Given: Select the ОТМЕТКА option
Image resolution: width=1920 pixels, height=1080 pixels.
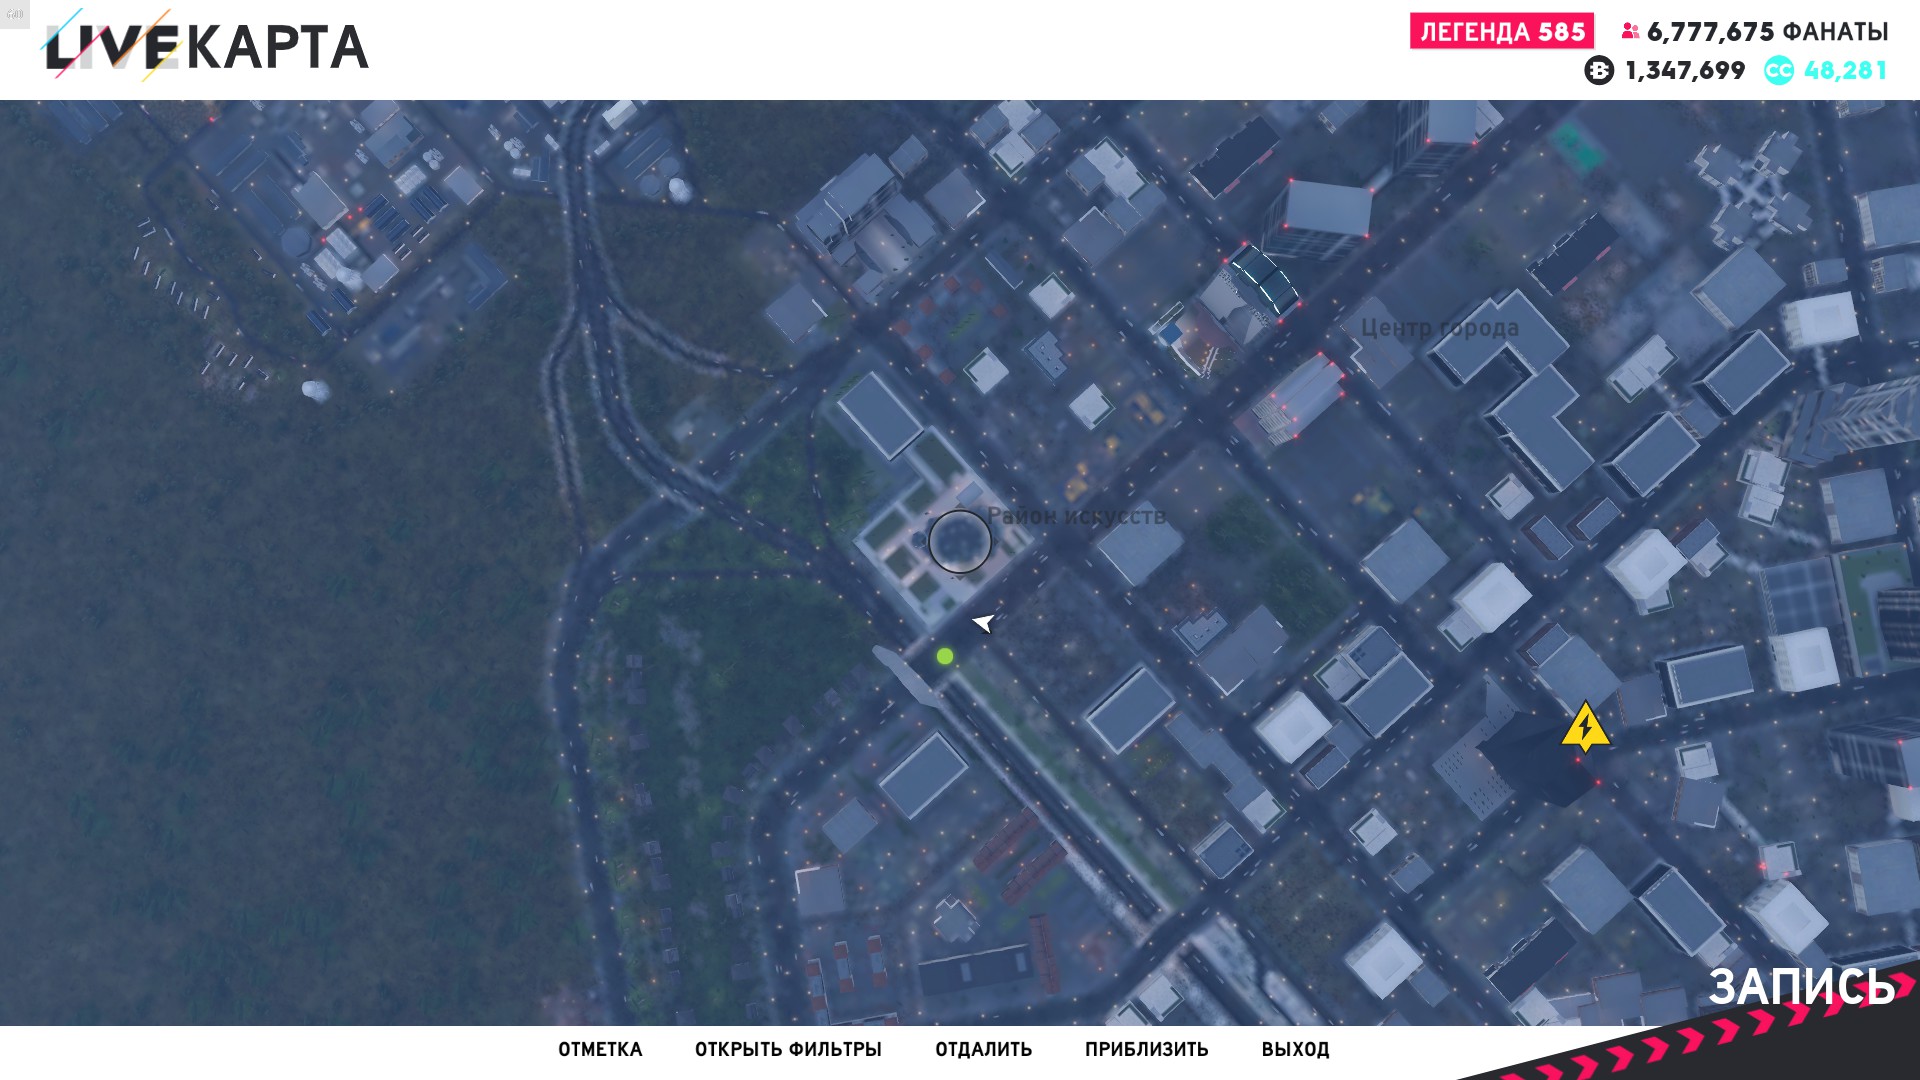Looking at the screenshot, I should tap(600, 1049).
